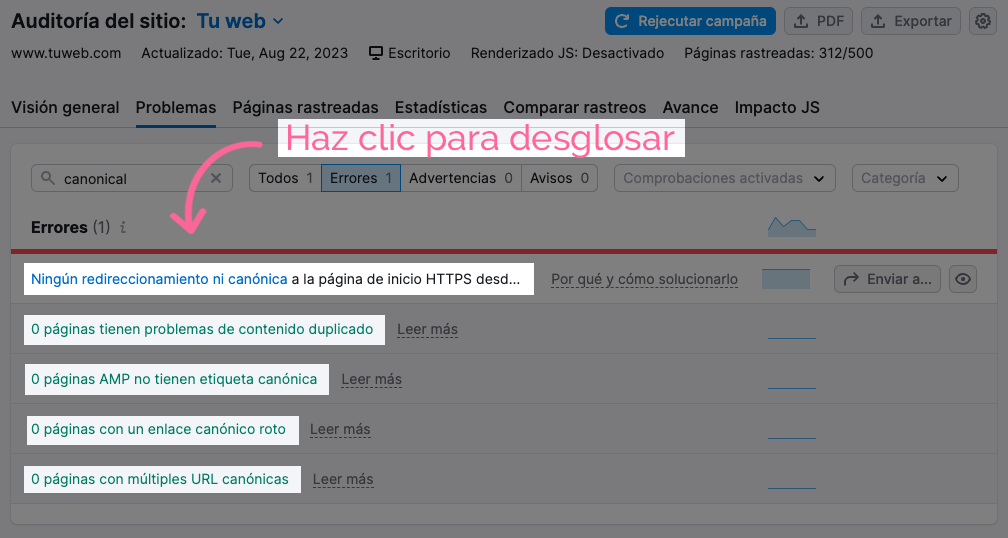Open Comparar rastreos tab
The height and width of the screenshot is (538, 1008).
[x=575, y=107]
